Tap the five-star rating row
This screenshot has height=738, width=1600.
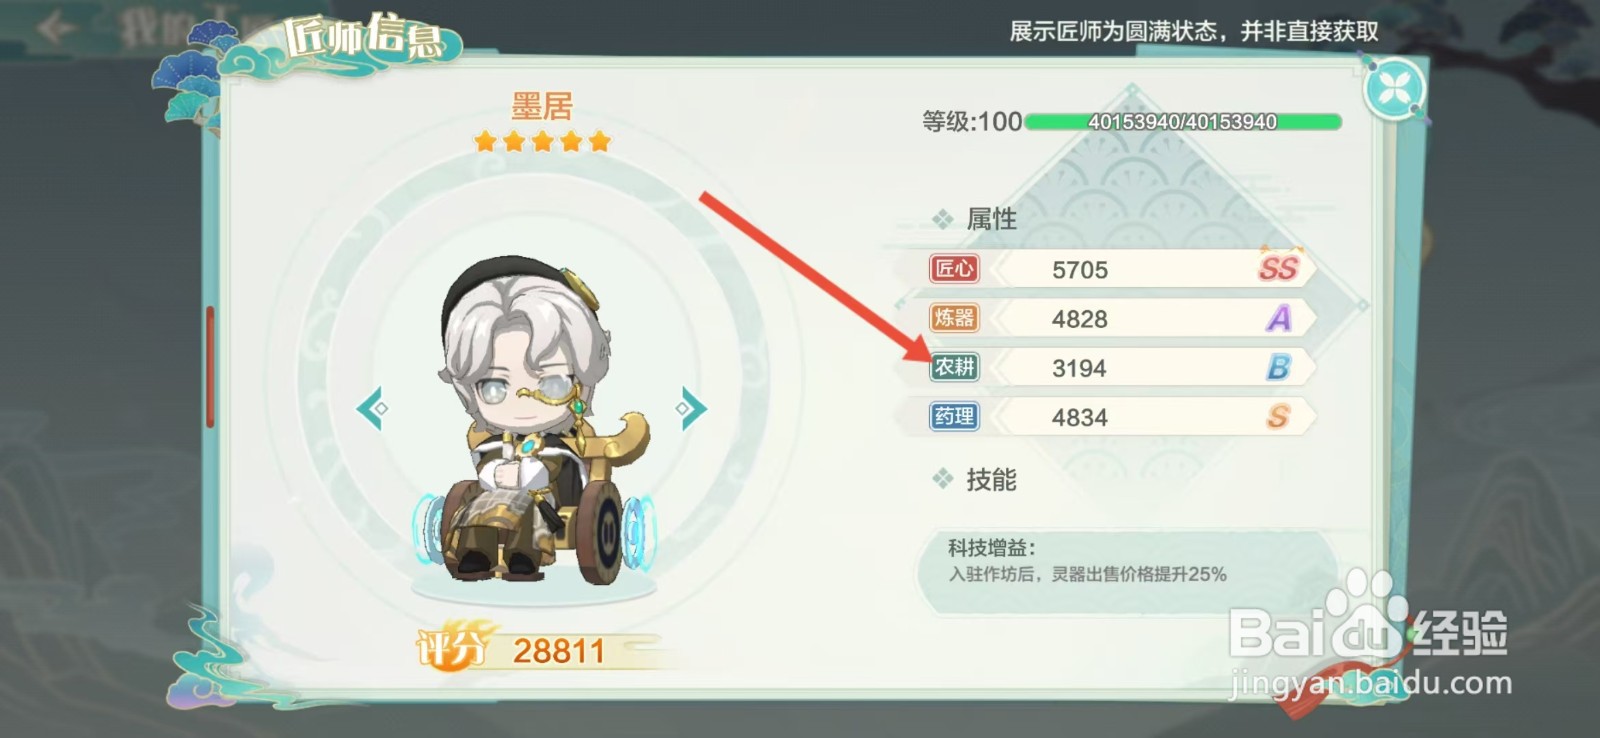[542, 141]
